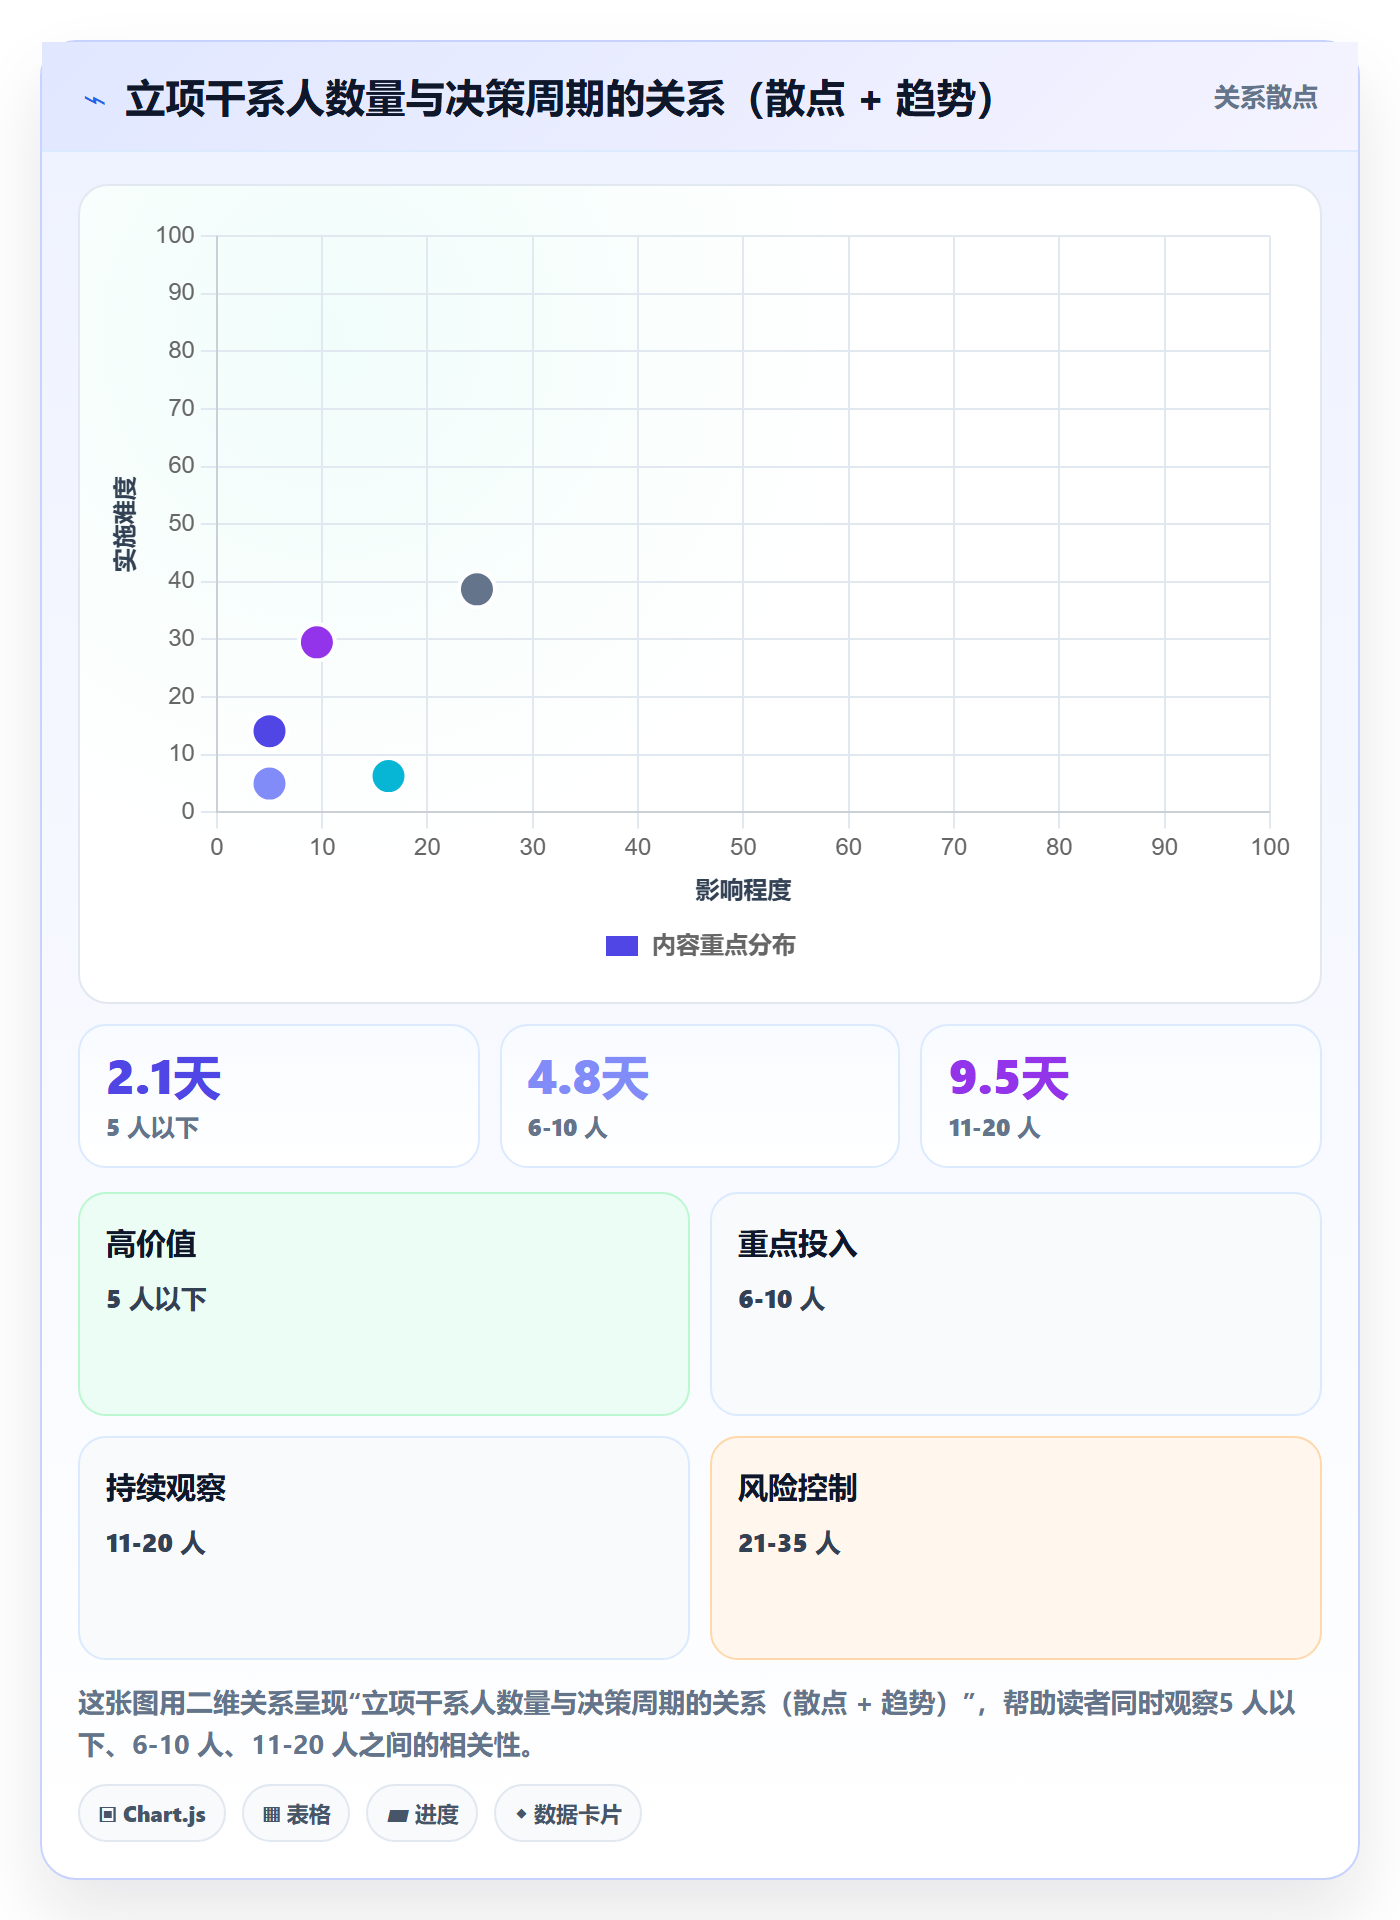The height and width of the screenshot is (1920, 1400).
Task: Click the 关系散点 label in header
Action: [1265, 98]
